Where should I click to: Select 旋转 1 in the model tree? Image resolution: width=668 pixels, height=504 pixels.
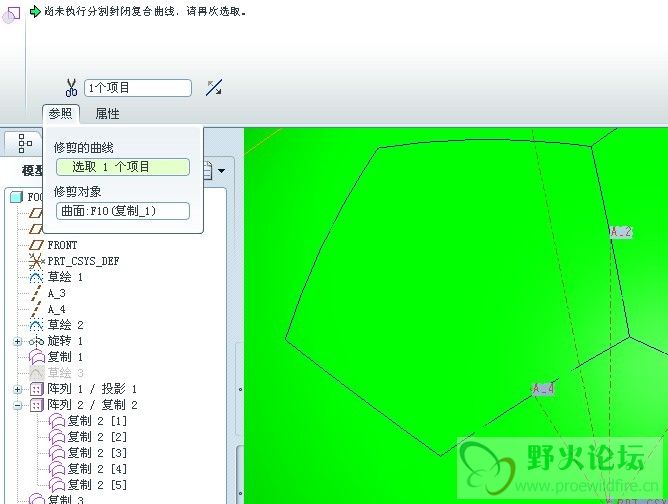pyautogui.click(x=65, y=341)
